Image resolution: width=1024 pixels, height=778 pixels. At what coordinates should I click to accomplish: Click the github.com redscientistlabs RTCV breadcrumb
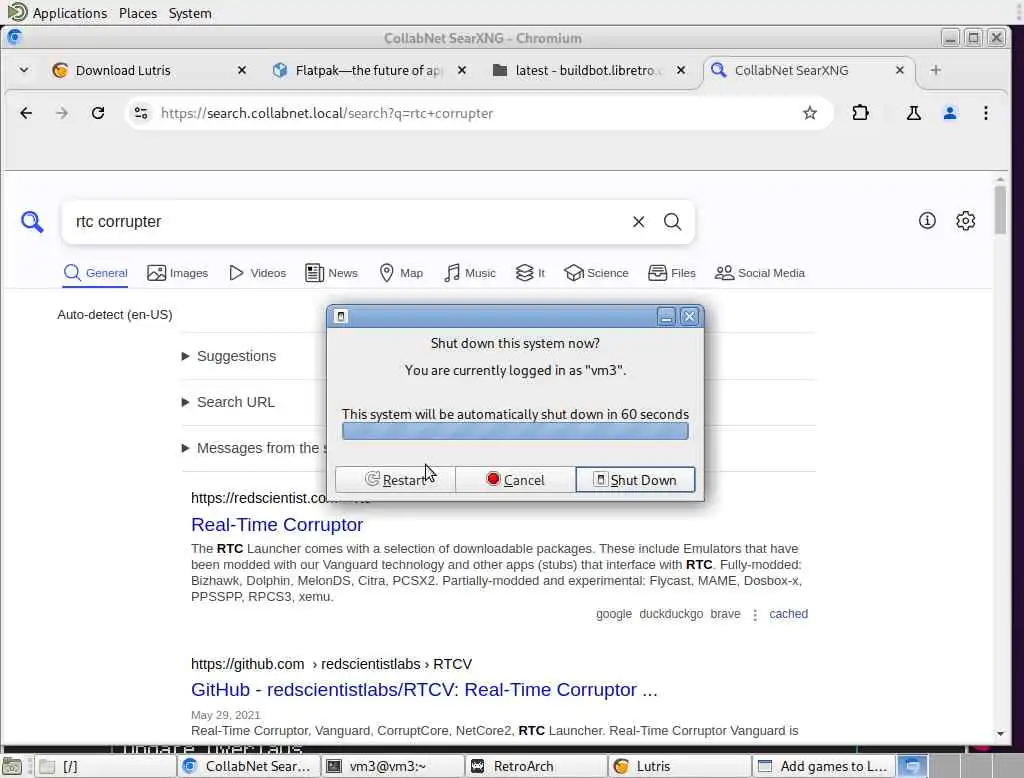coord(331,664)
